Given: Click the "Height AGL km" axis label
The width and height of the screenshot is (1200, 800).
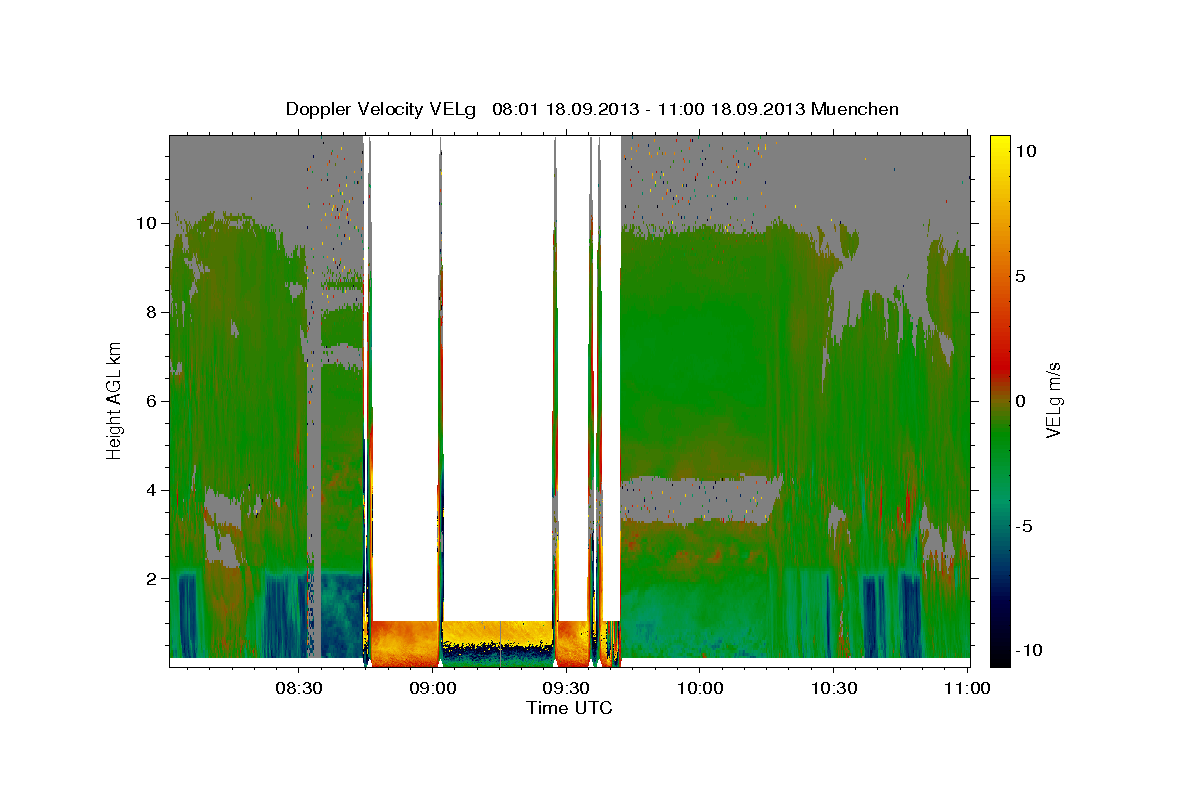Looking at the screenshot, I should [114, 399].
